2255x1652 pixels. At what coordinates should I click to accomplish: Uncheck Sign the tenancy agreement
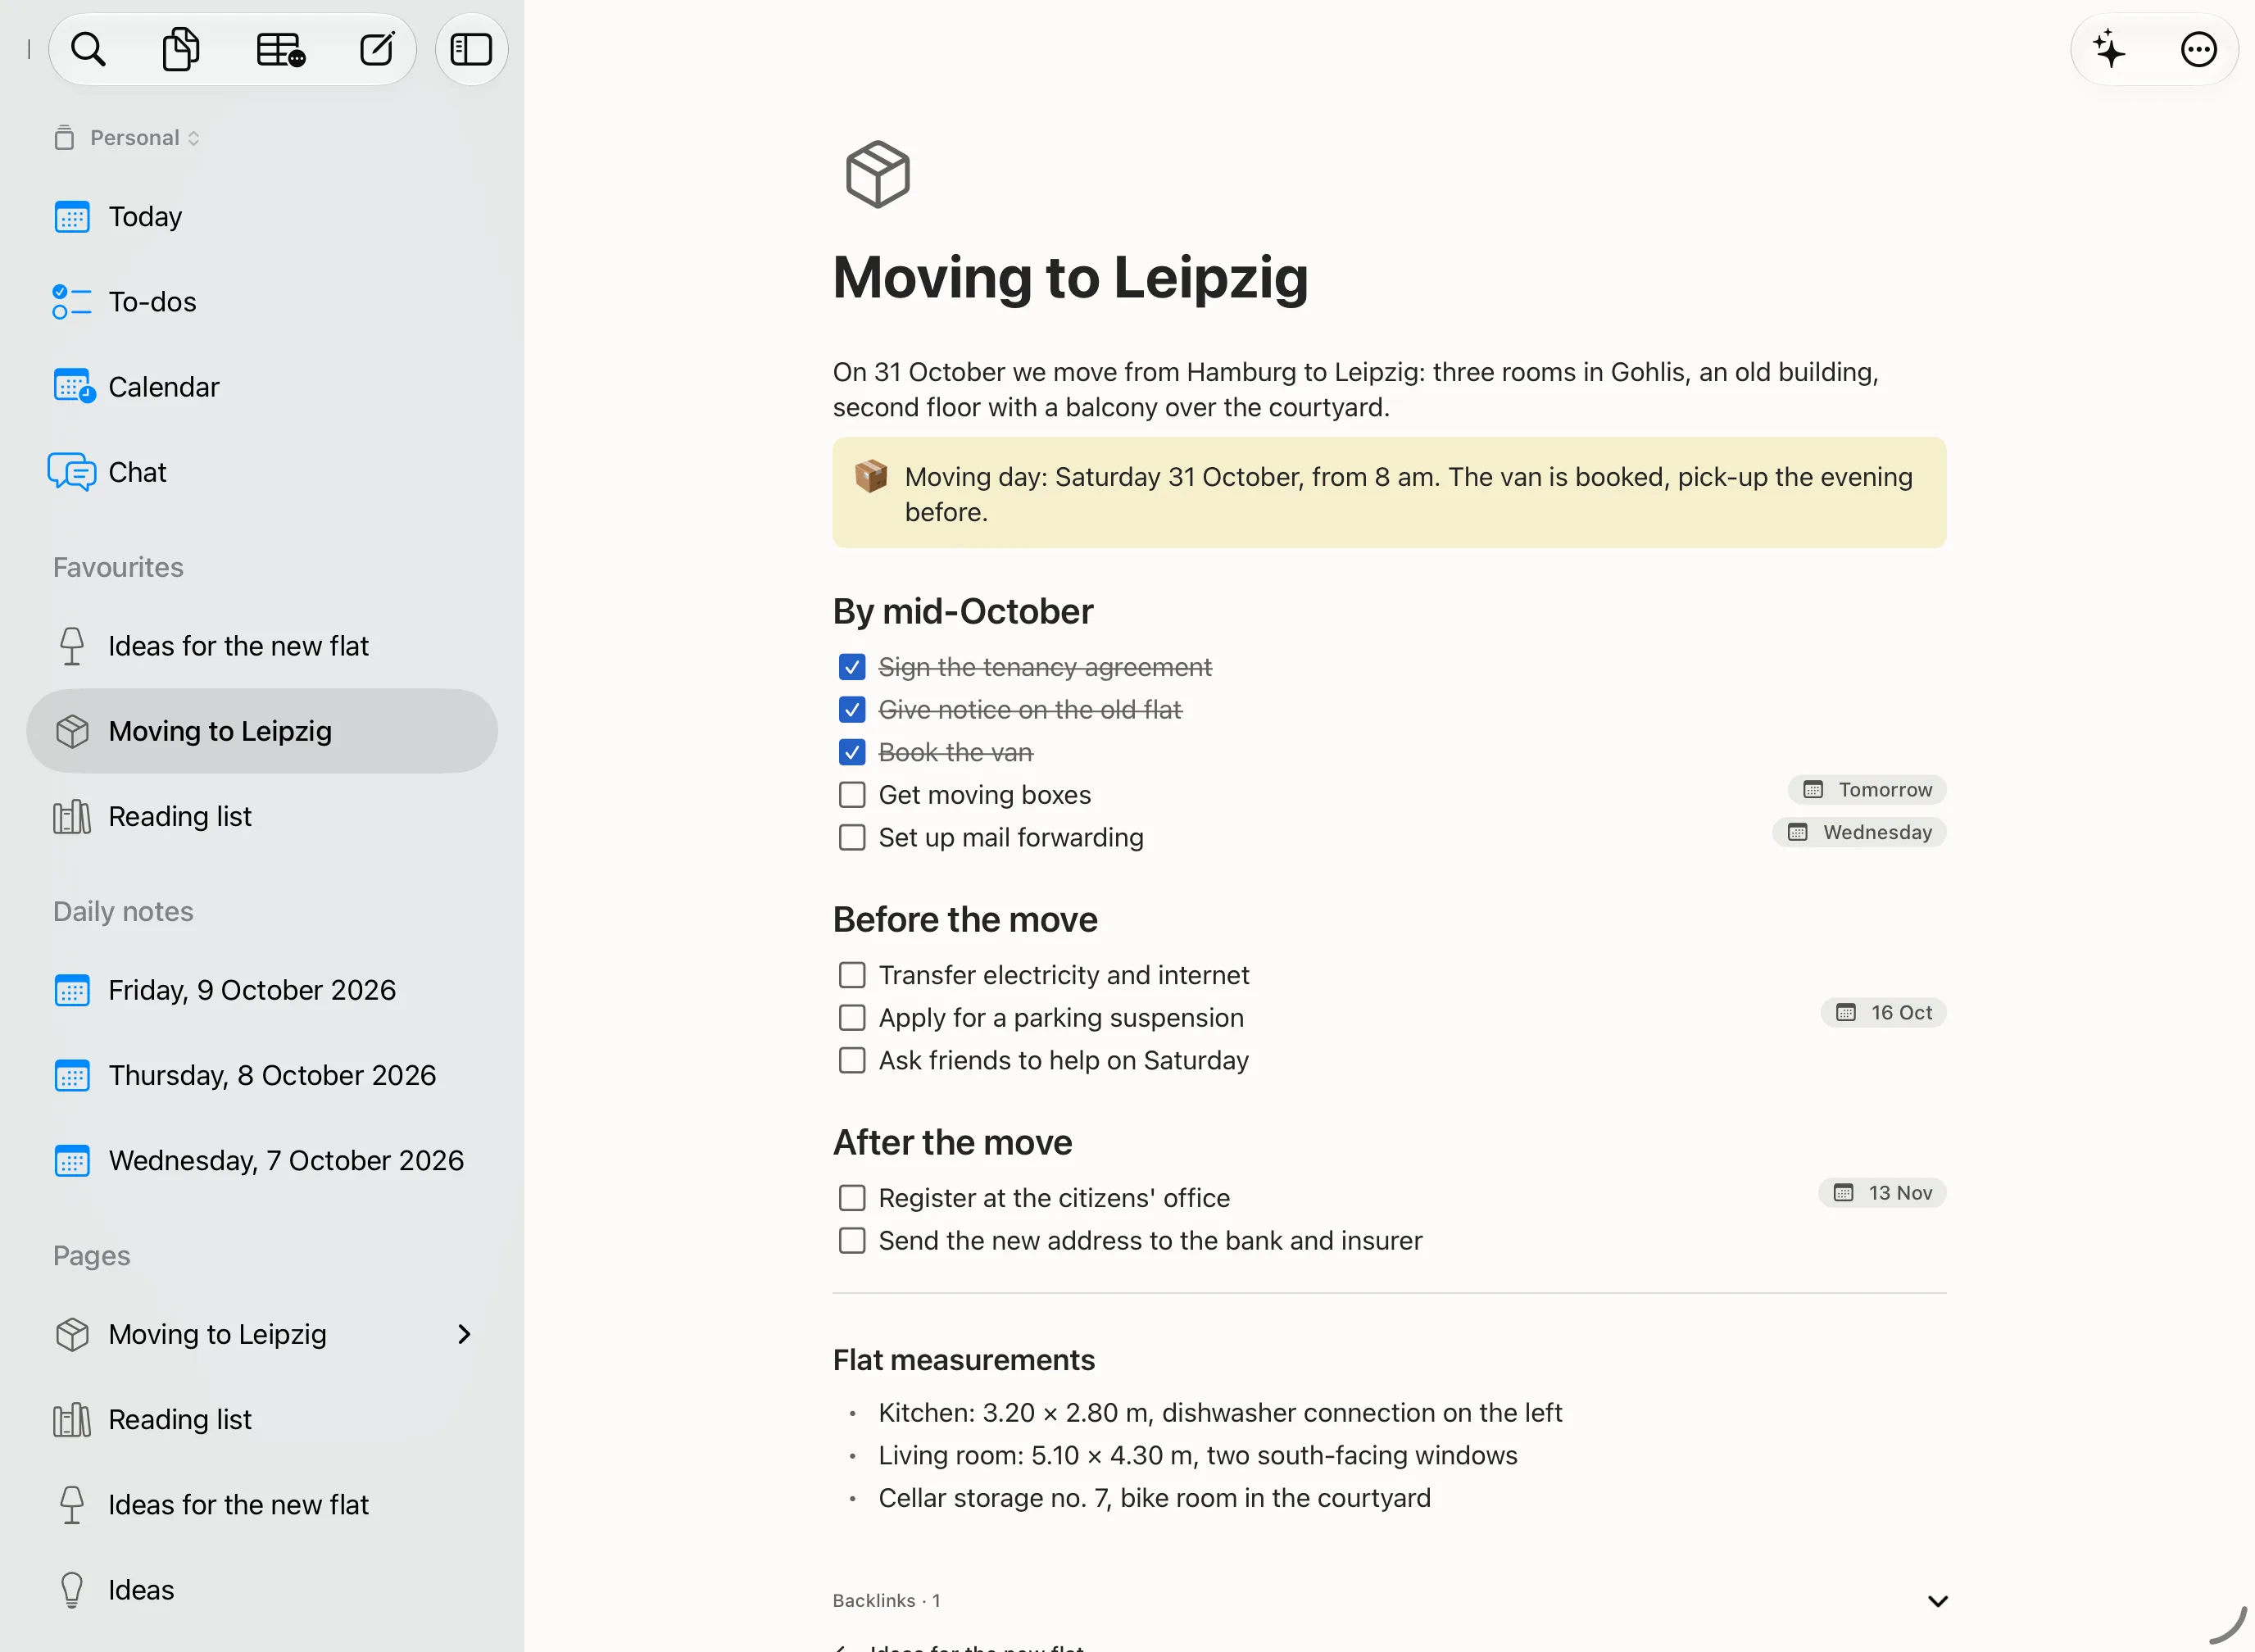(852, 666)
